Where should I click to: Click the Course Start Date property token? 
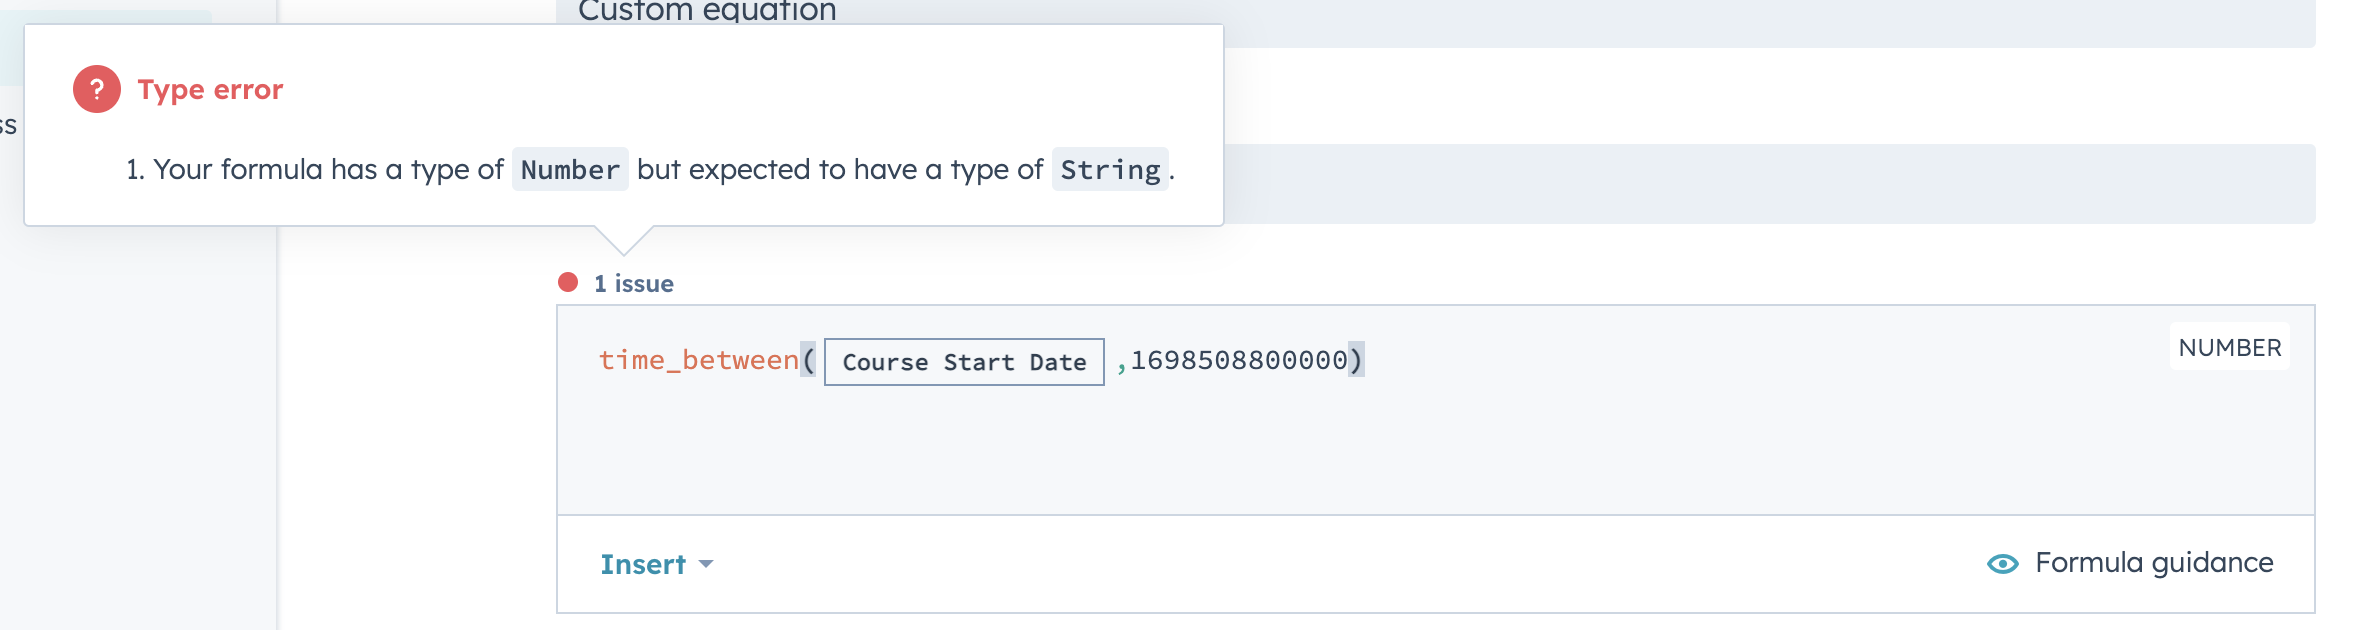(964, 362)
